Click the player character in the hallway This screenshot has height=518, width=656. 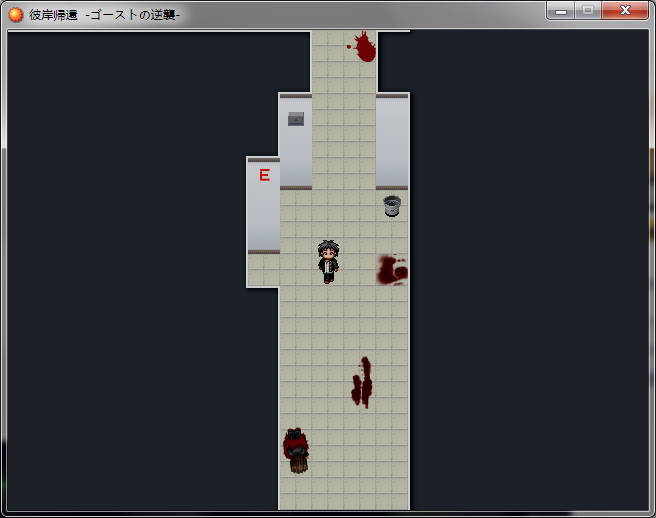click(328, 262)
